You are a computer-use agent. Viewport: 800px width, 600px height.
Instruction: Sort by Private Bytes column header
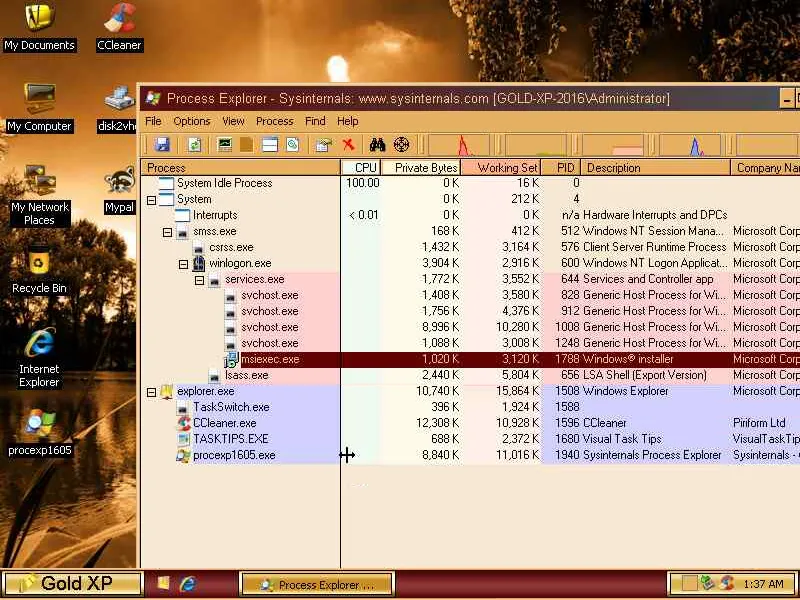(x=421, y=167)
